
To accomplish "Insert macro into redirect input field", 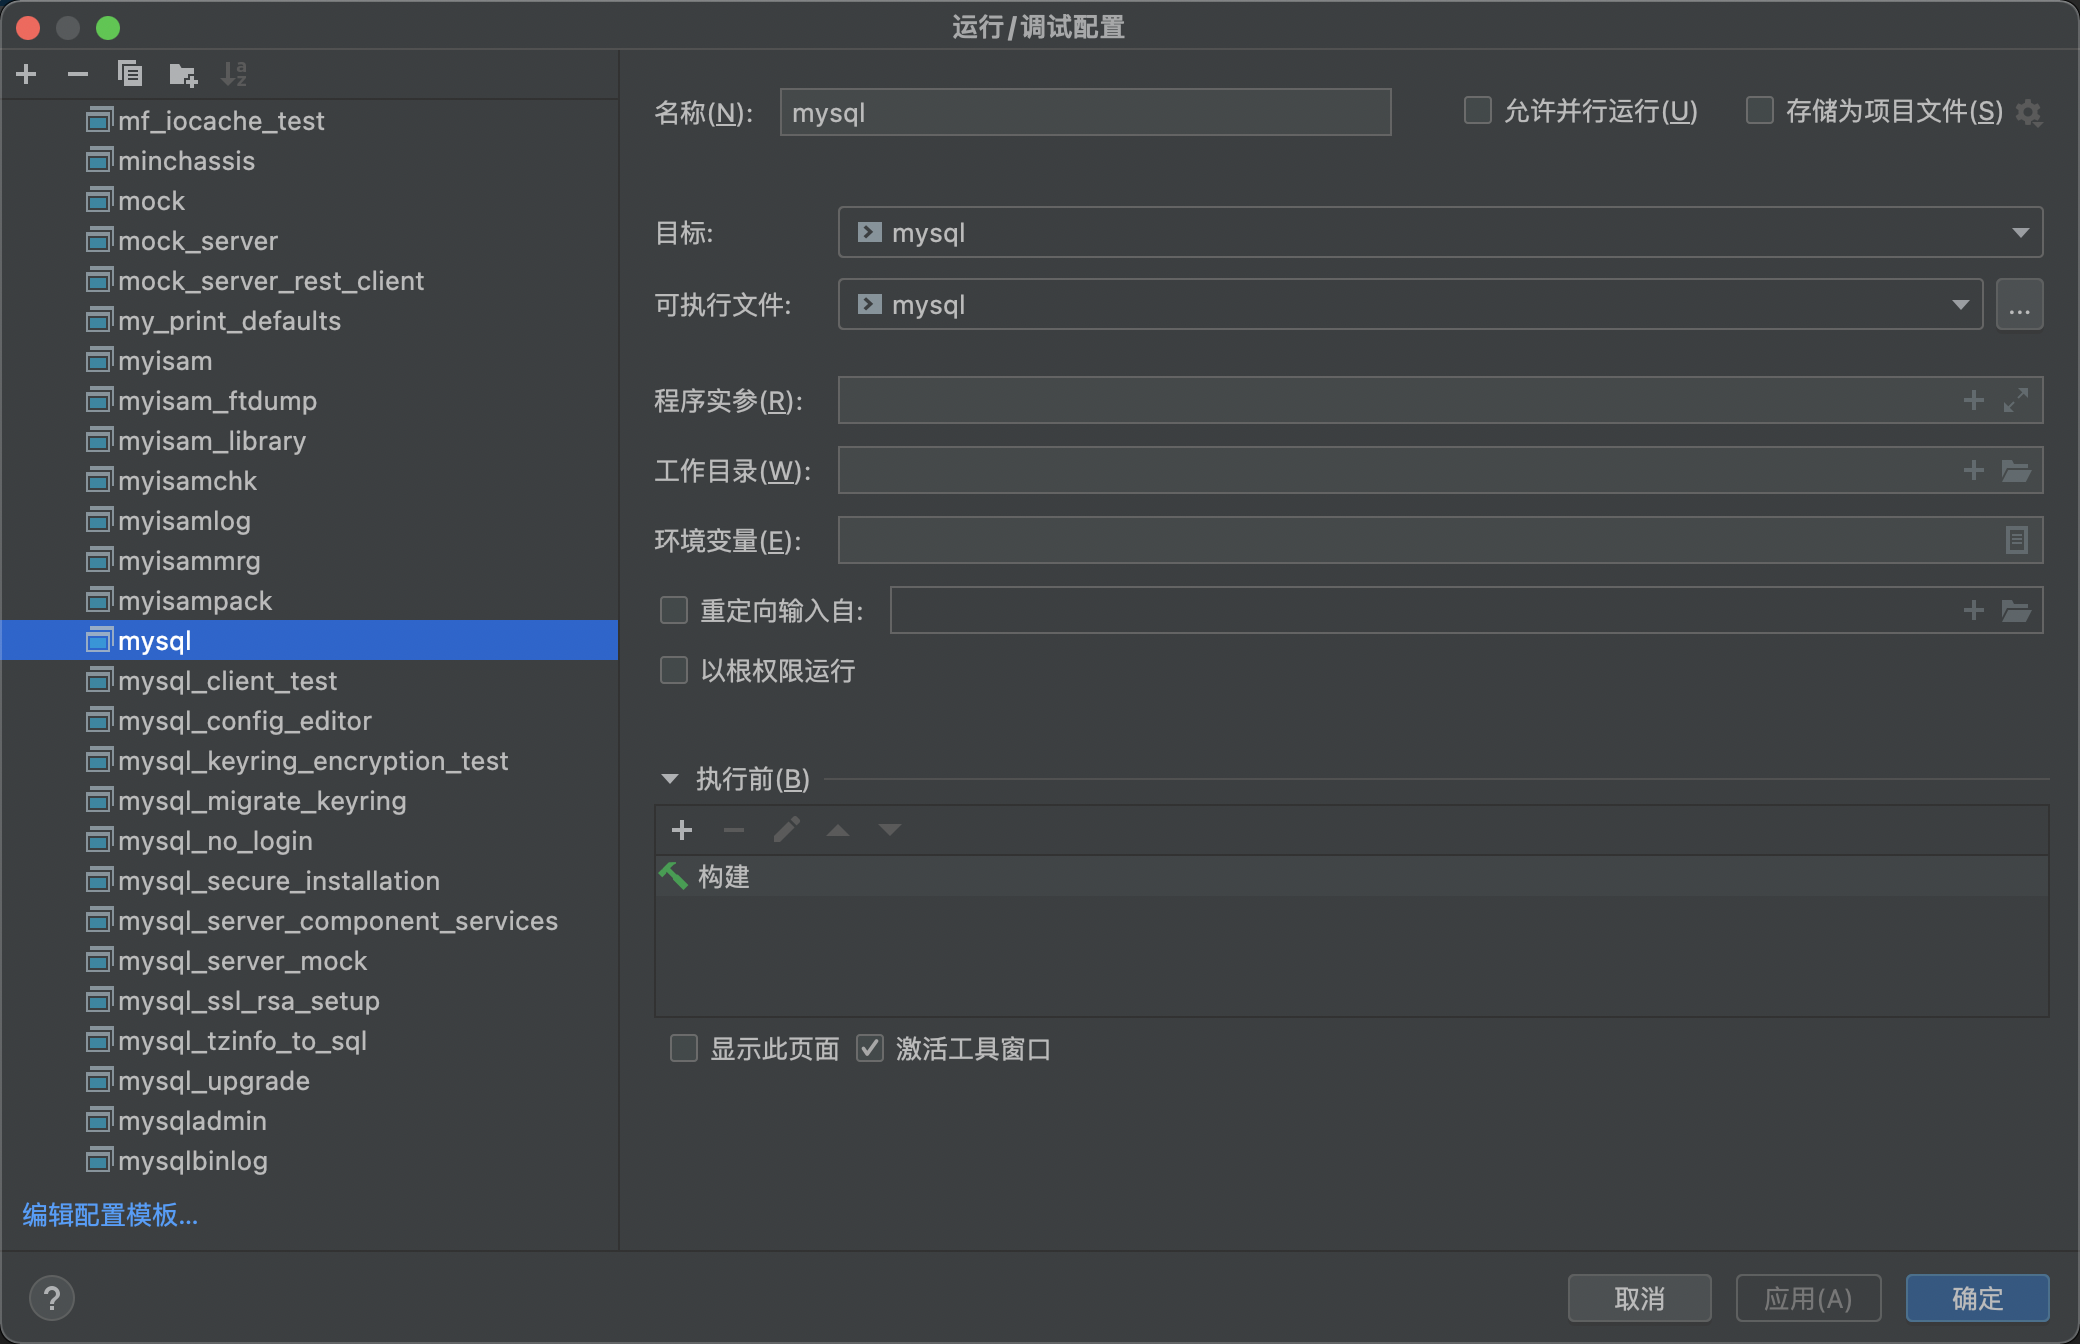I will [1974, 611].
